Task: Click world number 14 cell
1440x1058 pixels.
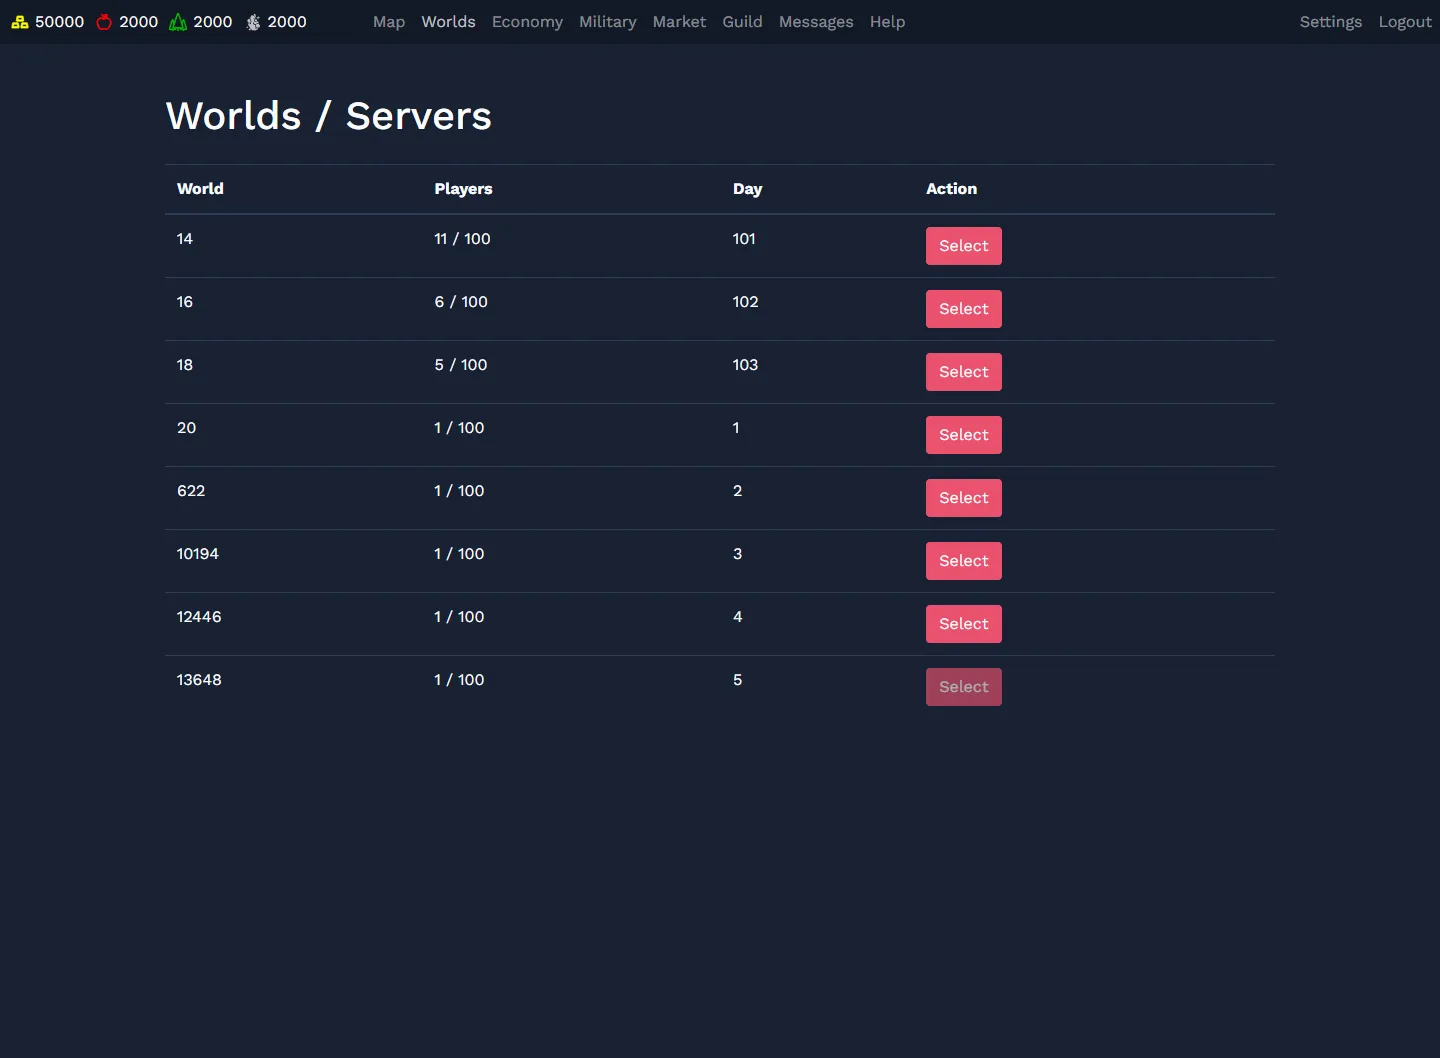Action: click(x=185, y=239)
